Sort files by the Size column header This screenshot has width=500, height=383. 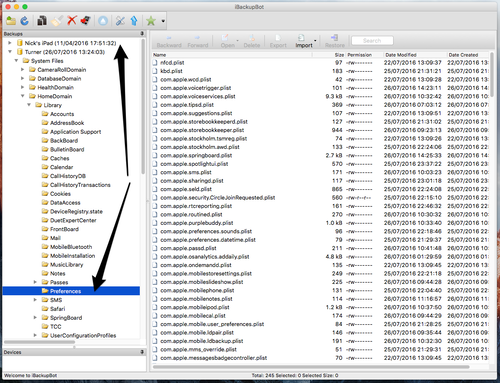click(329, 55)
